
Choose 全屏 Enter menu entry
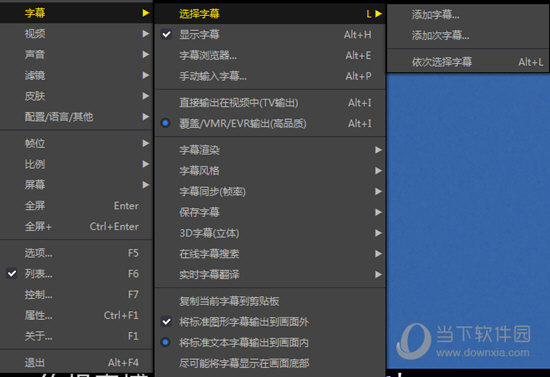[x=76, y=206]
